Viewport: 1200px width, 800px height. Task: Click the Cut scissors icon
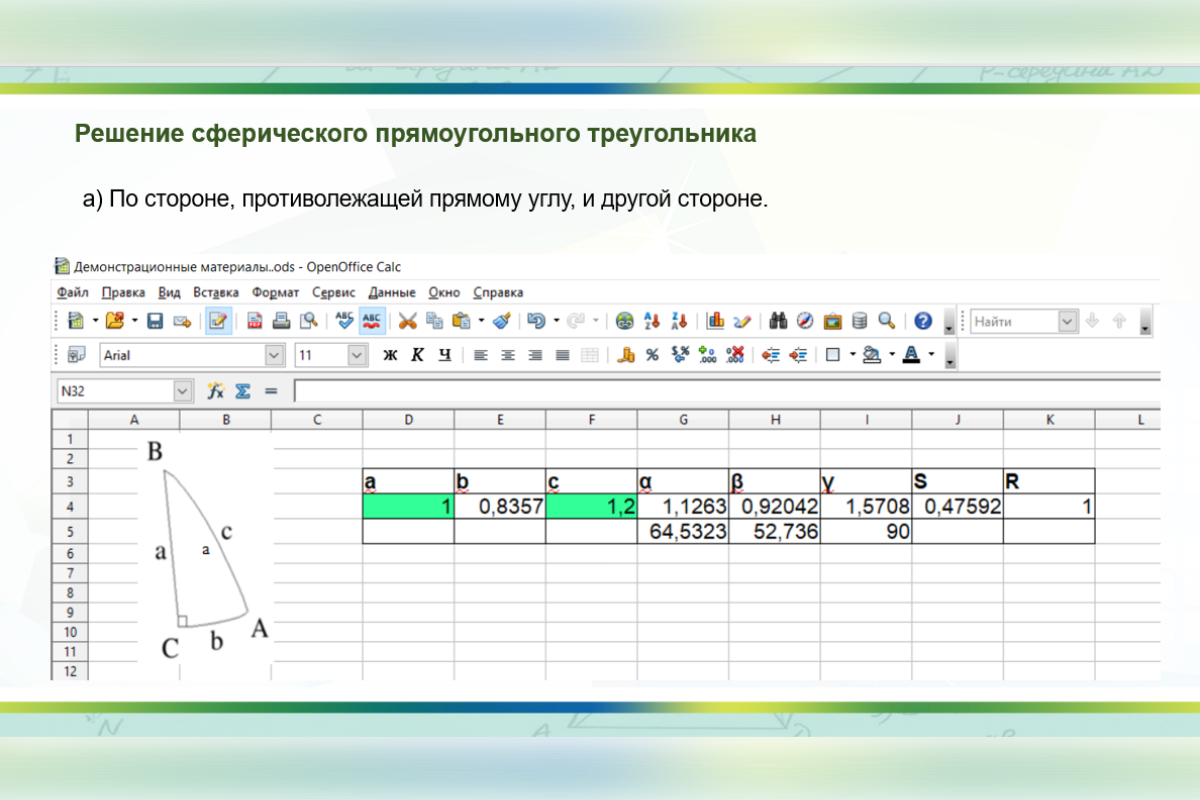click(x=407, y=321)
